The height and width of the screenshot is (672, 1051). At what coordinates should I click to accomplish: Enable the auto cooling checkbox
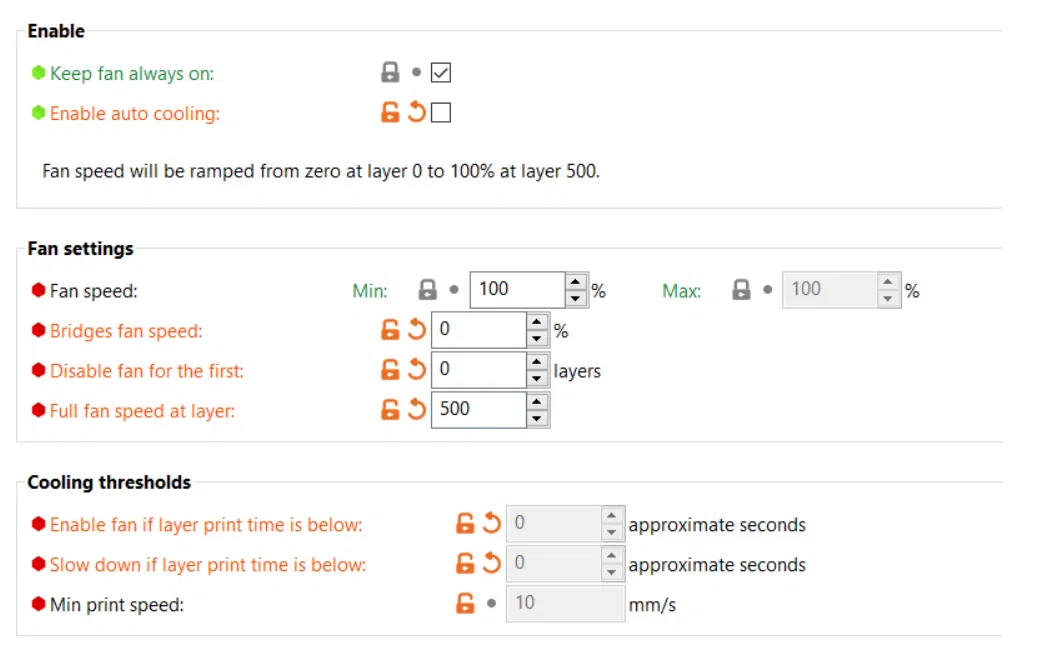(441, 113)
